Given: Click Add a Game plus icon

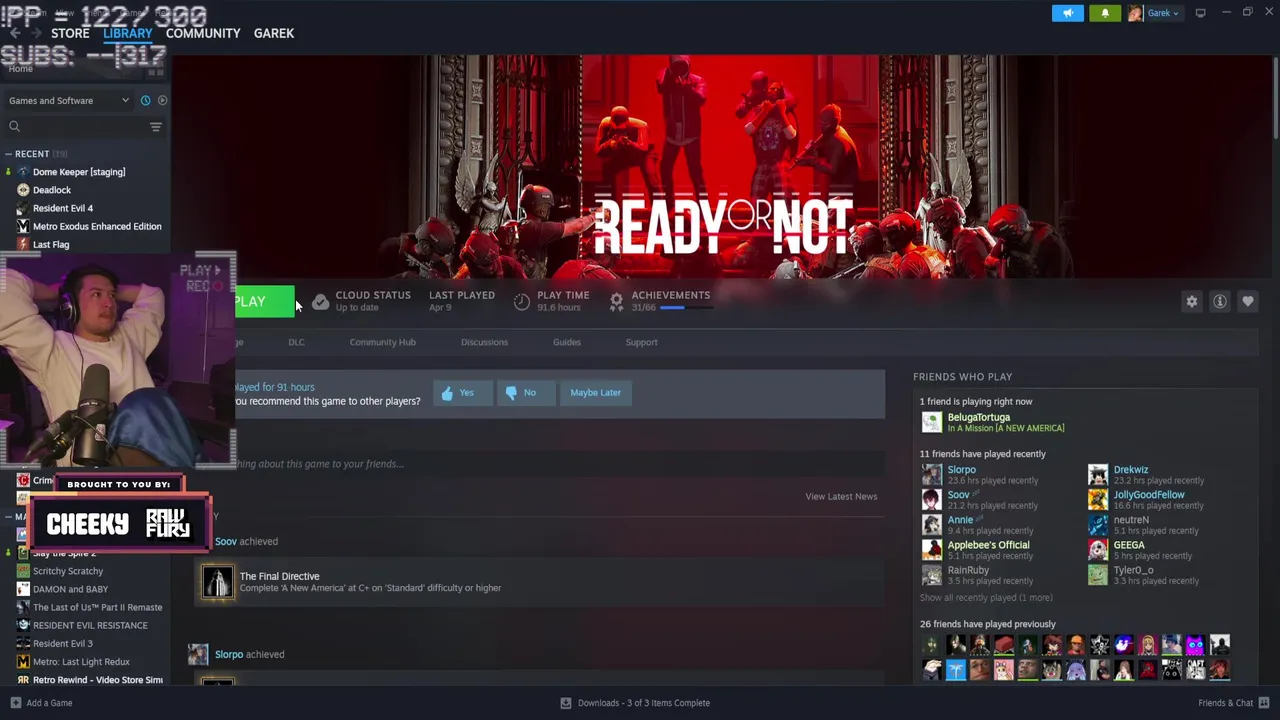Looking at the screenshot, I should (x=15, y=703).
